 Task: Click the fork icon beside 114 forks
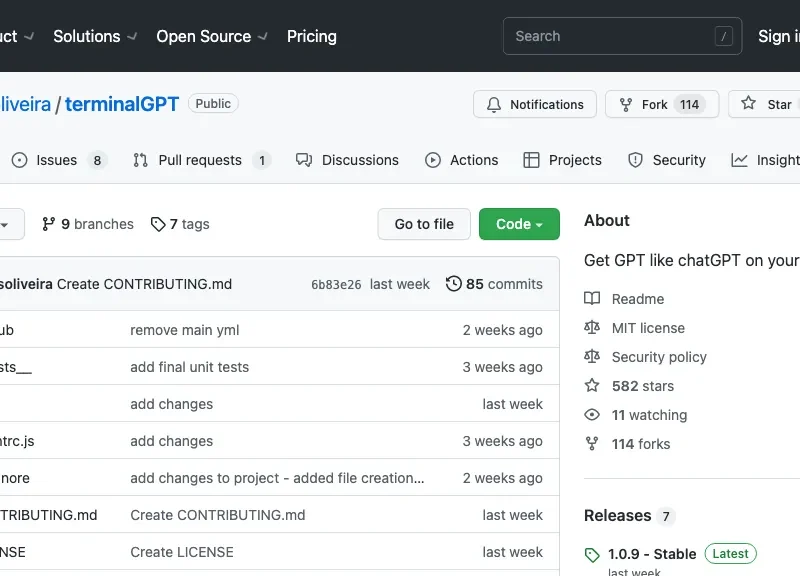[592, 444]
